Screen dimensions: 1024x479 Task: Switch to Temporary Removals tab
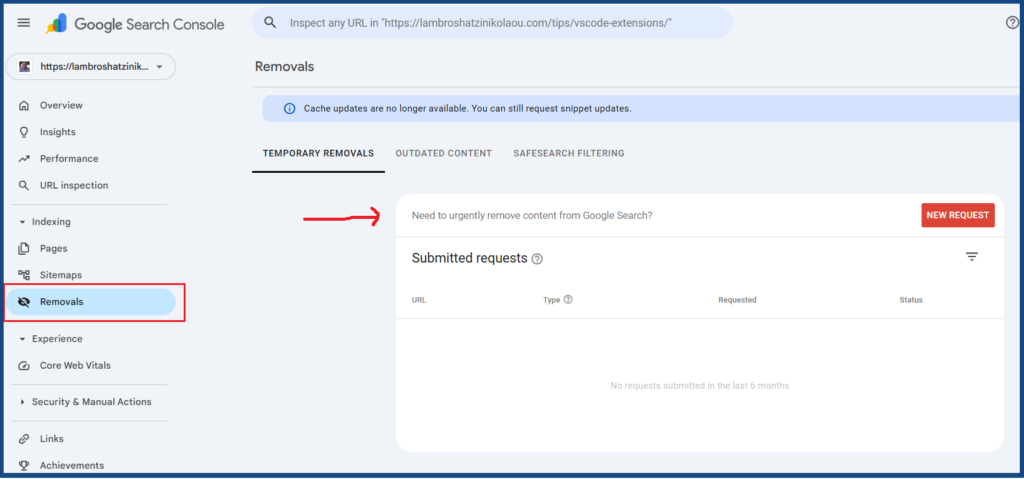tap(319, 154)
